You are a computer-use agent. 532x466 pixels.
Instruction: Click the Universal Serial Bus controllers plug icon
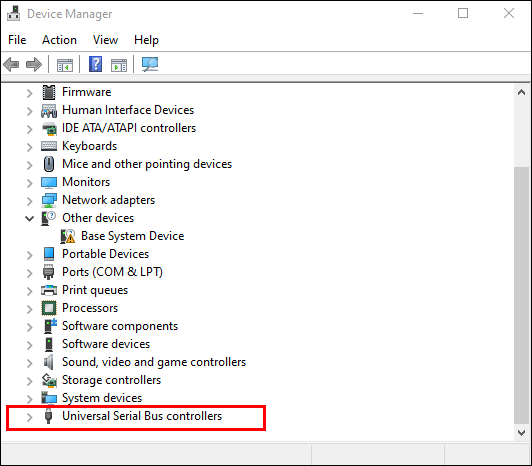[49, 416]
